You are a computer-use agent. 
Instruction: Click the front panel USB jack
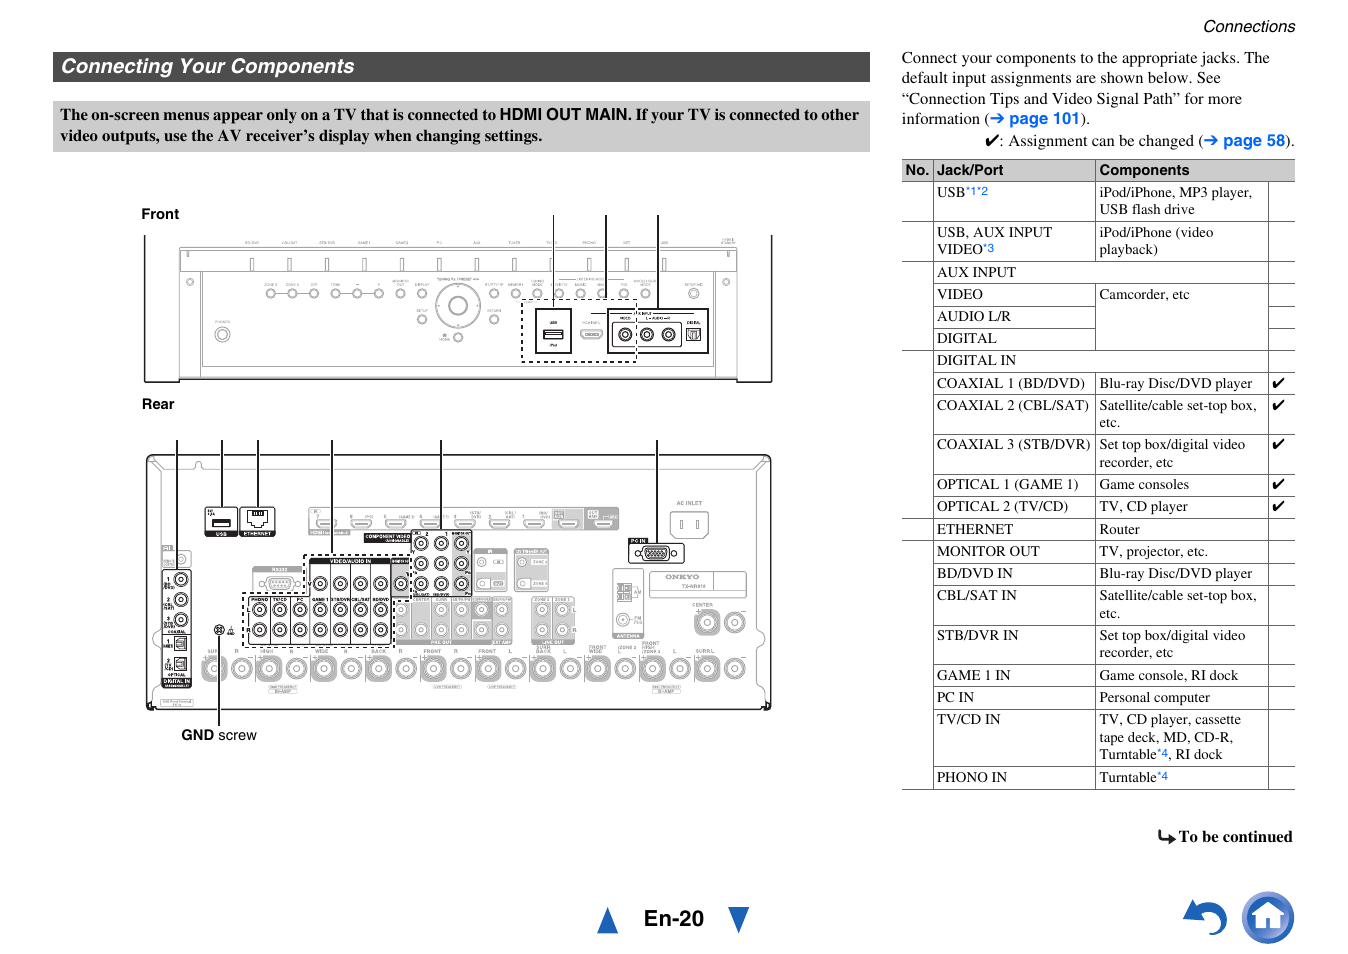click(x=553, y=332)
